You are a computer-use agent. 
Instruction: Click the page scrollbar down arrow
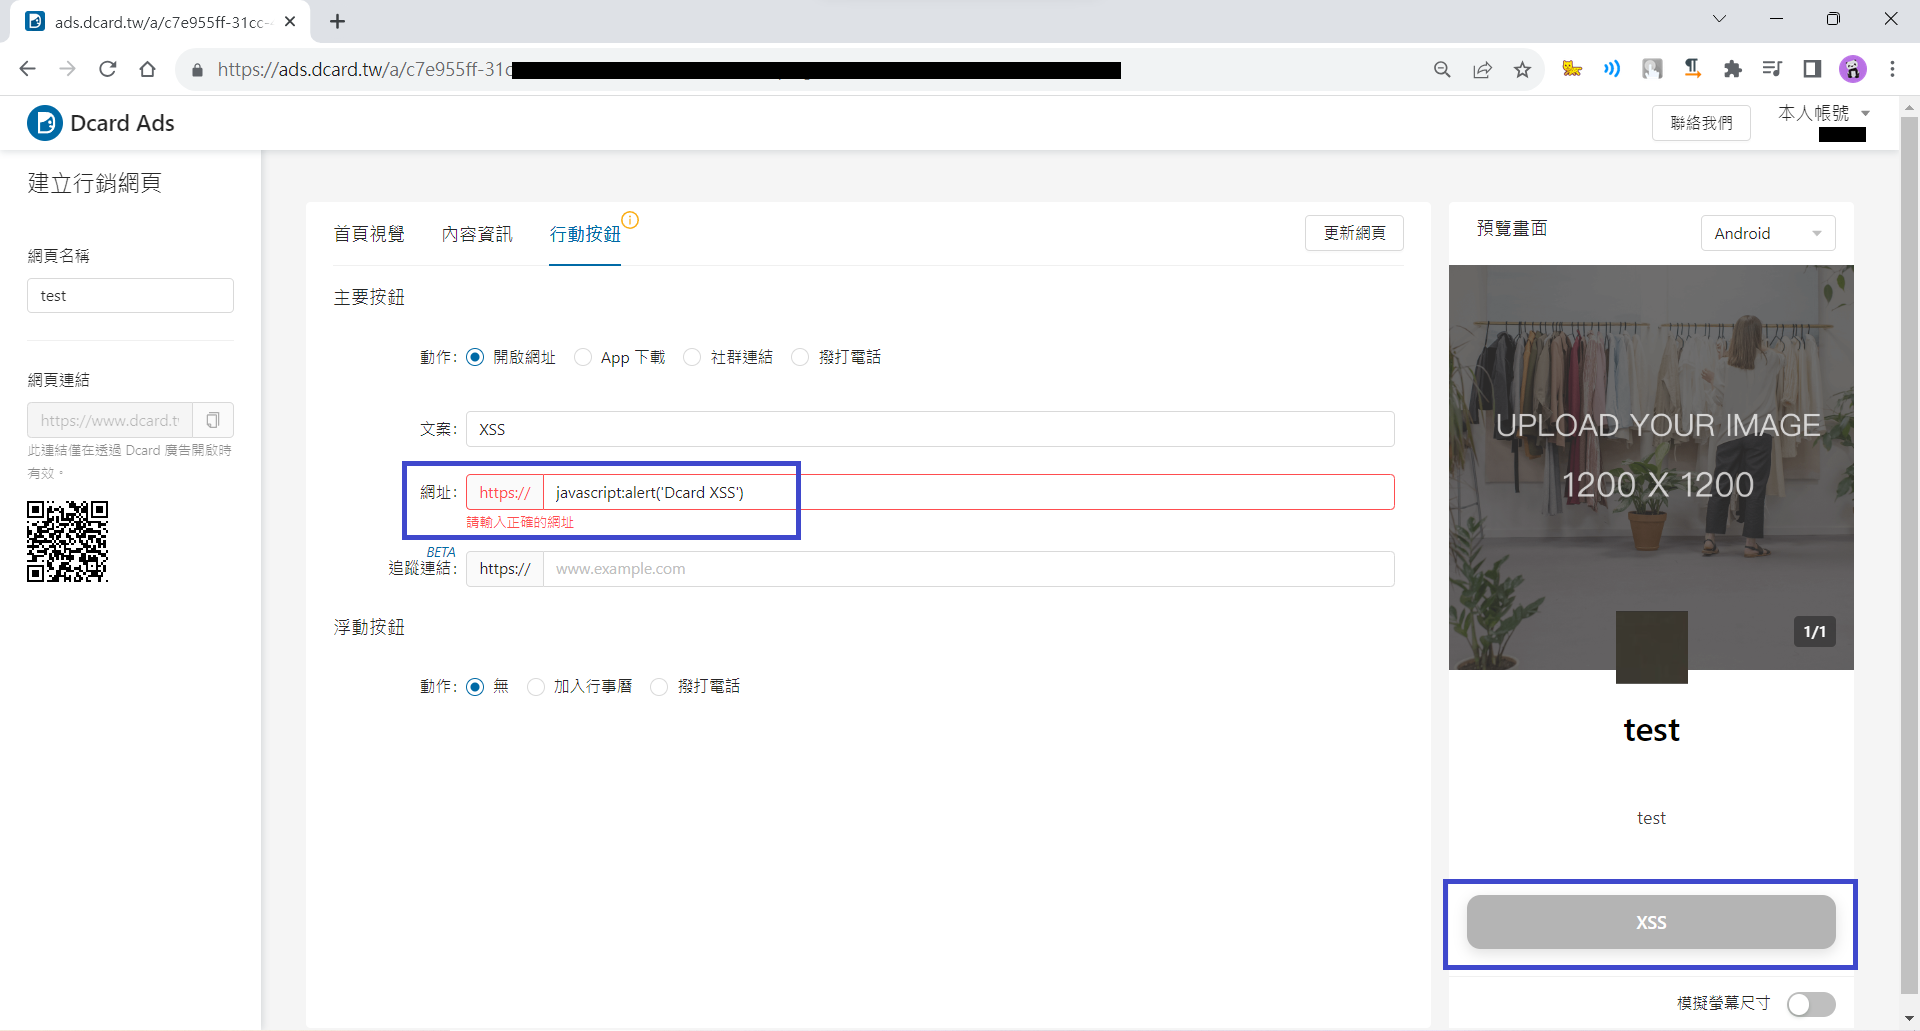point(1909,1019)
